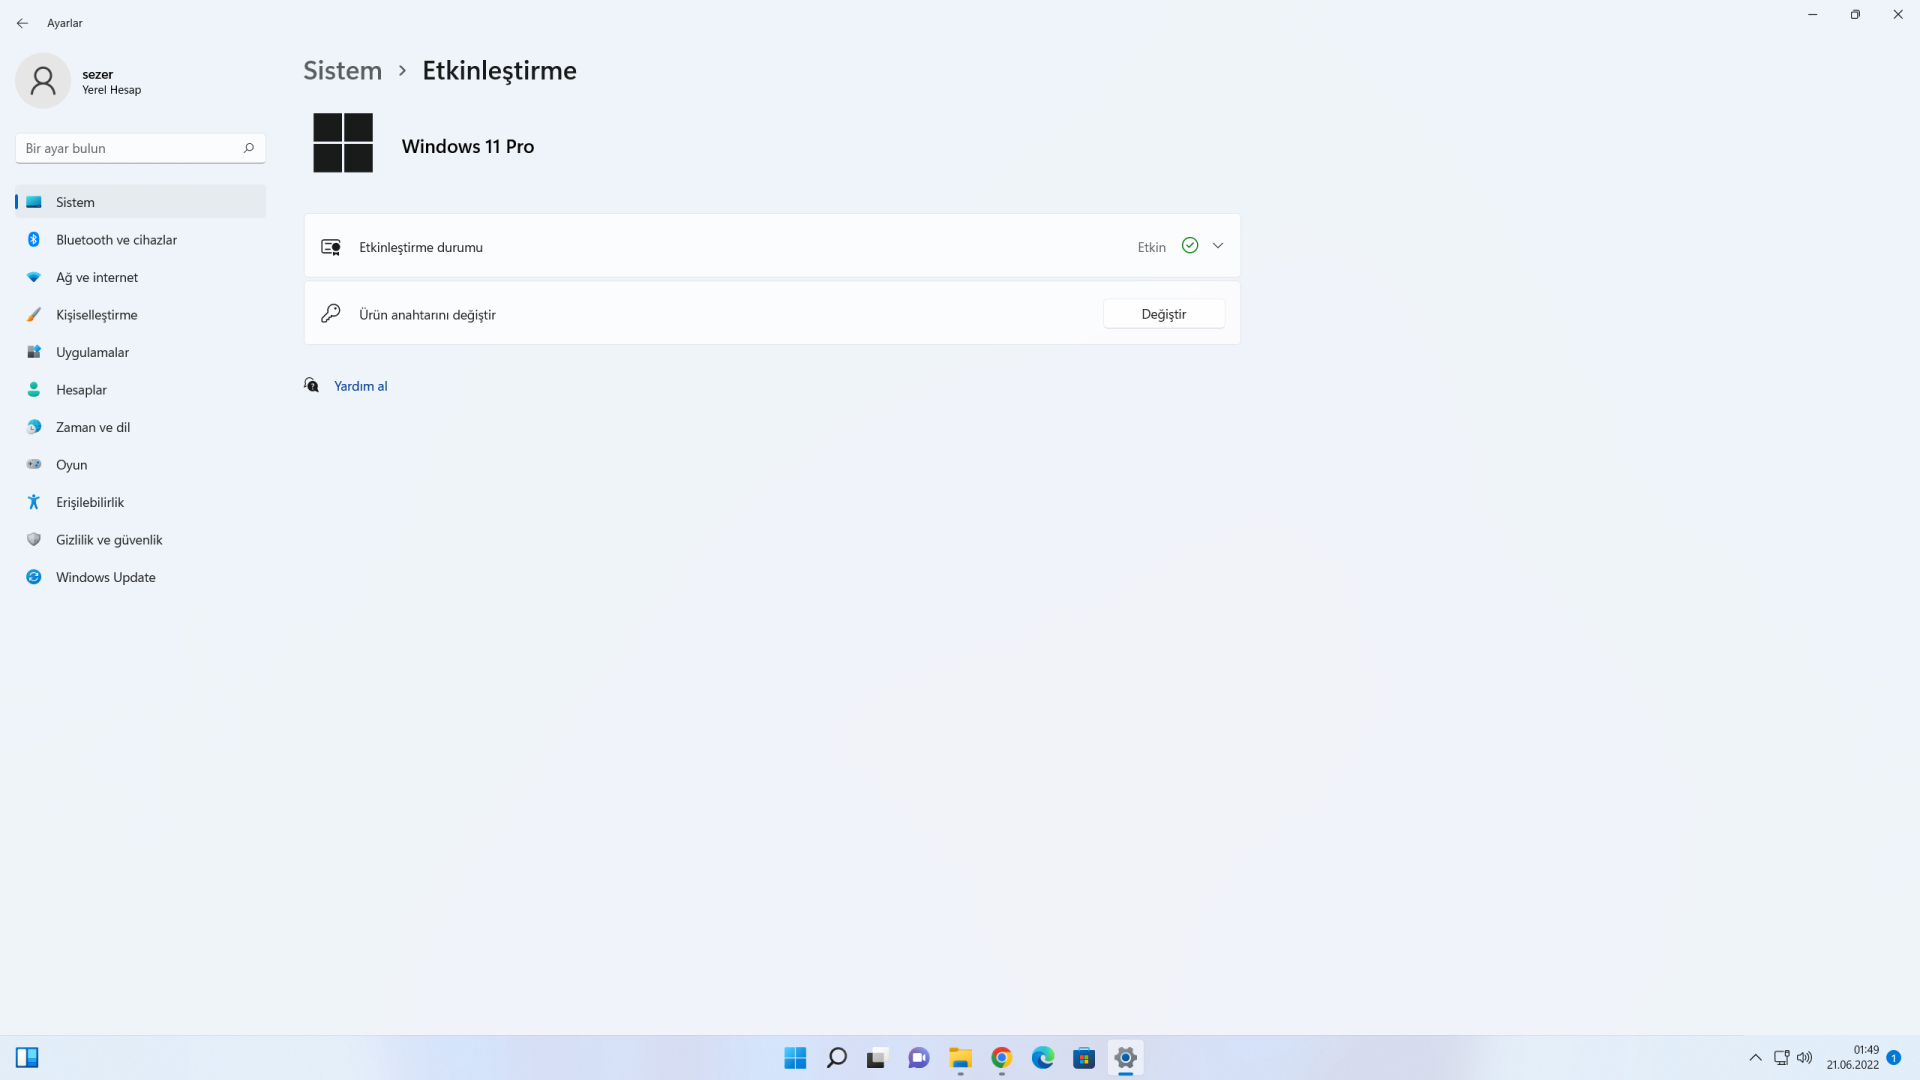Open Bluetooth ve cihazlar settings
The image size is (1920, 1080).
point(116,240)
